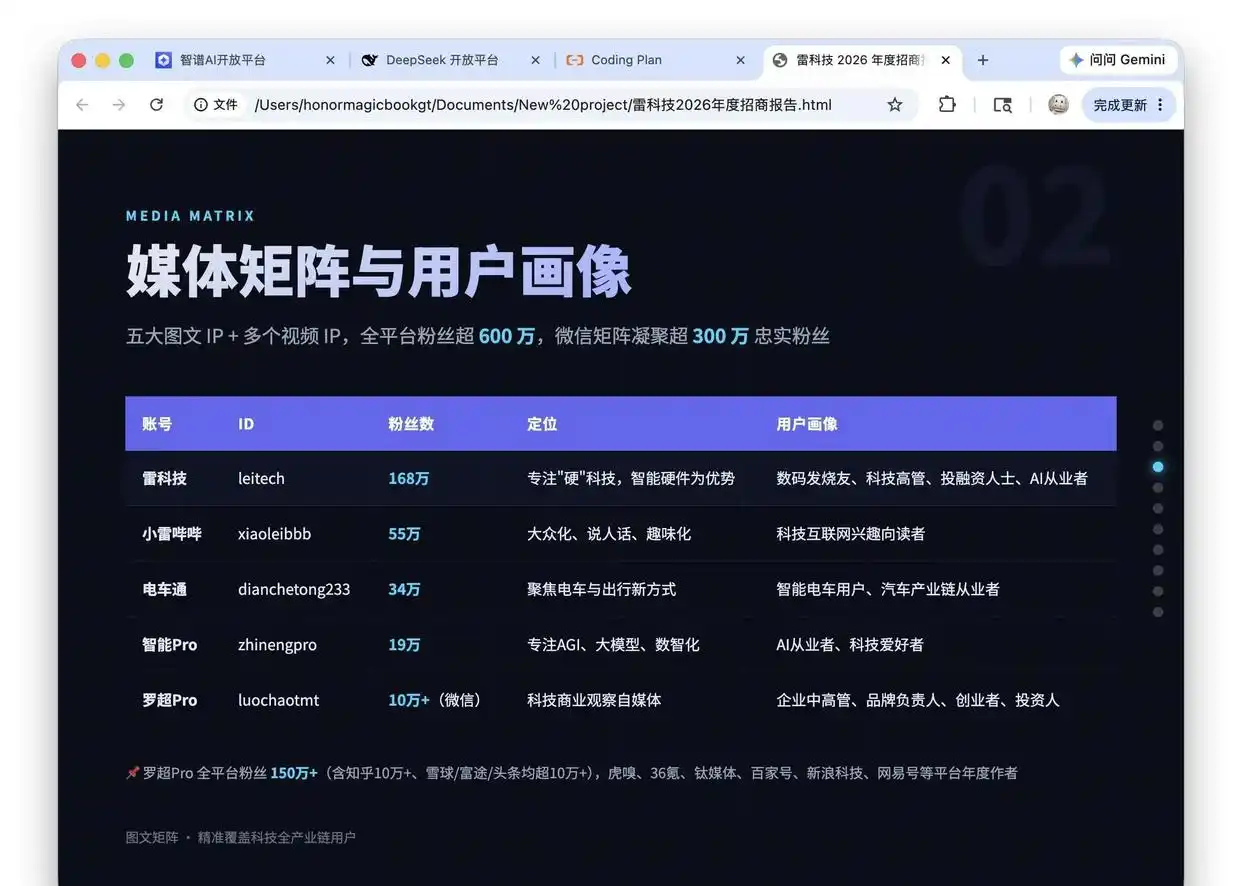Go back to the previous page

[x=82, y=105]
